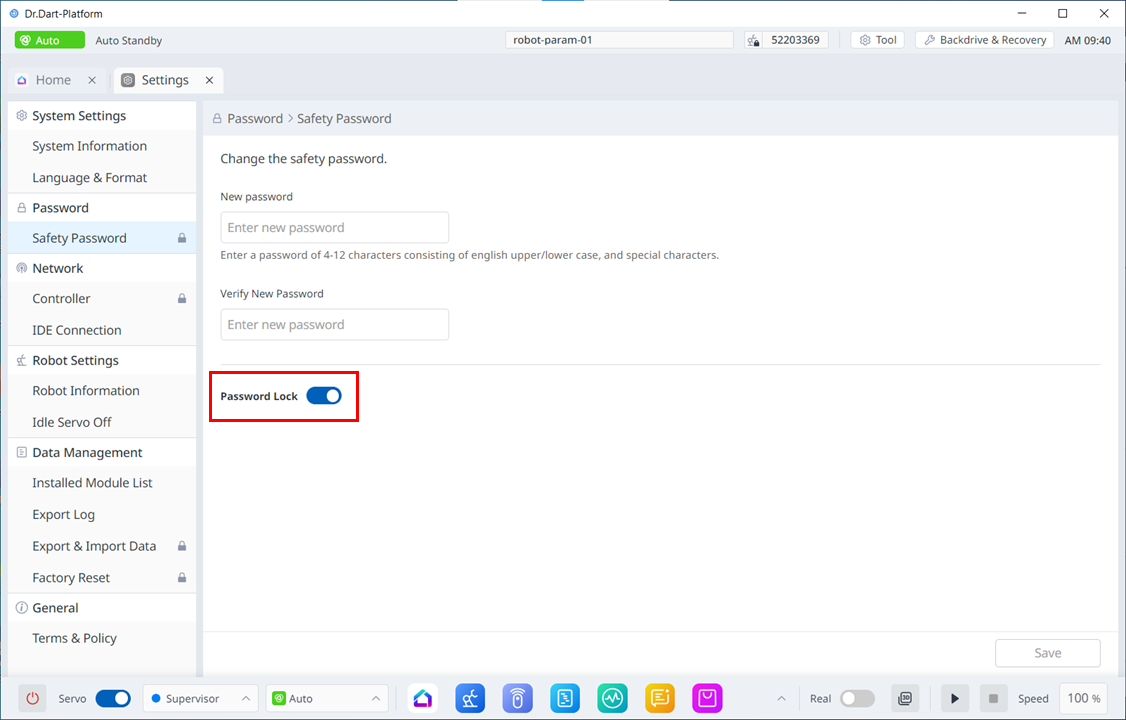1126x720 pixels.
Task: Click the 3D view icon near Real toggle
Action: 905,698
